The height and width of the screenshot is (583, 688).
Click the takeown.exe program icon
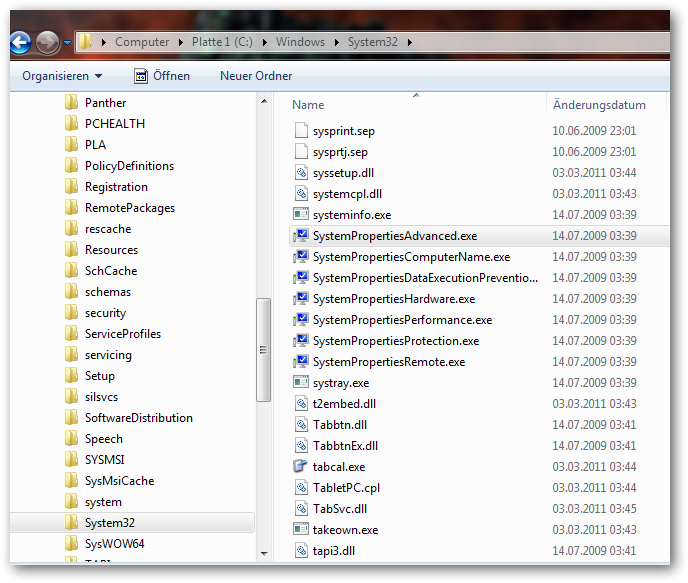(x=301, y=529)
